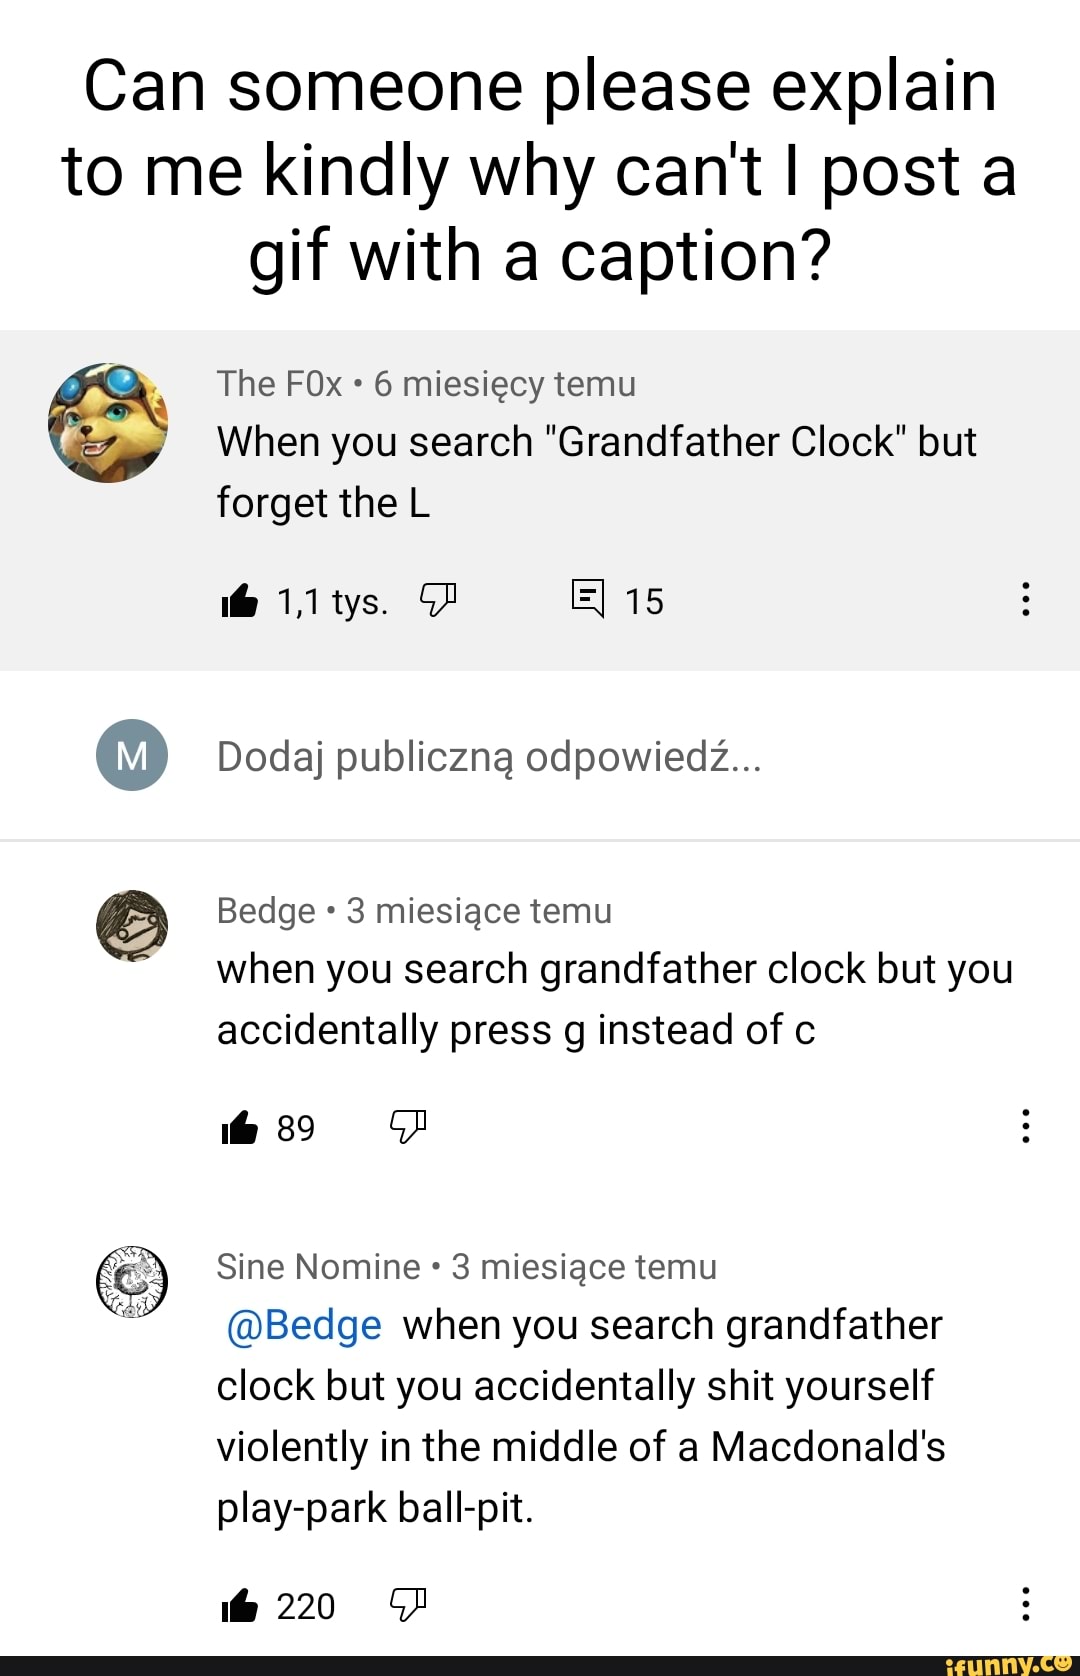Click the iFunny watermark logo

(1008, 1664)
